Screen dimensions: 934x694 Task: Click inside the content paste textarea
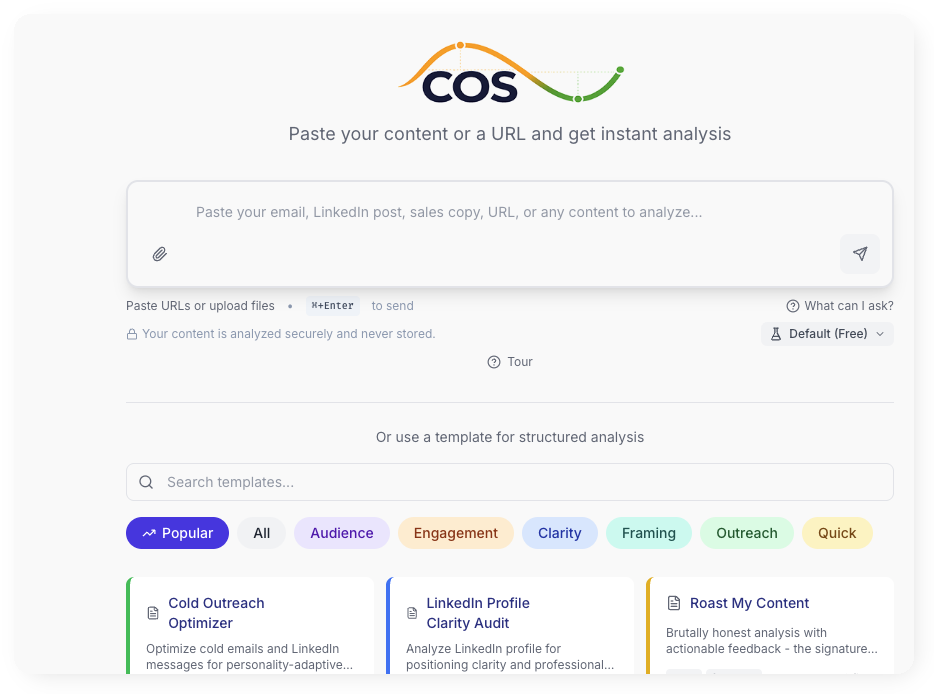pos(510,212)
